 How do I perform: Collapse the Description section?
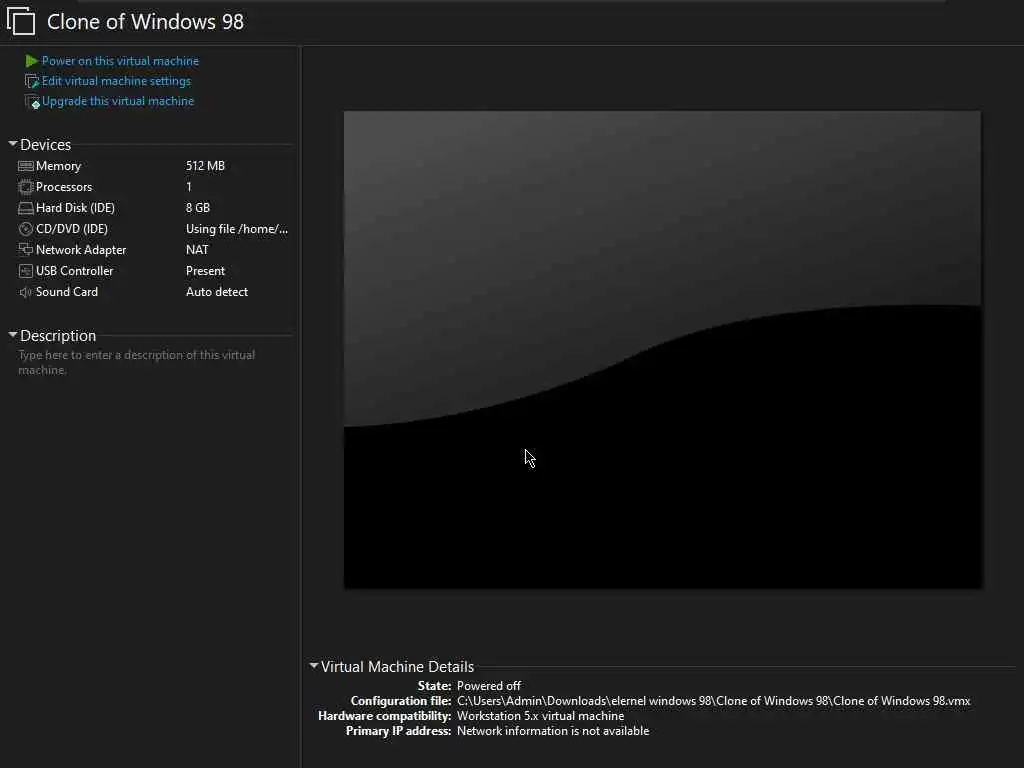[x=12, y=334]
